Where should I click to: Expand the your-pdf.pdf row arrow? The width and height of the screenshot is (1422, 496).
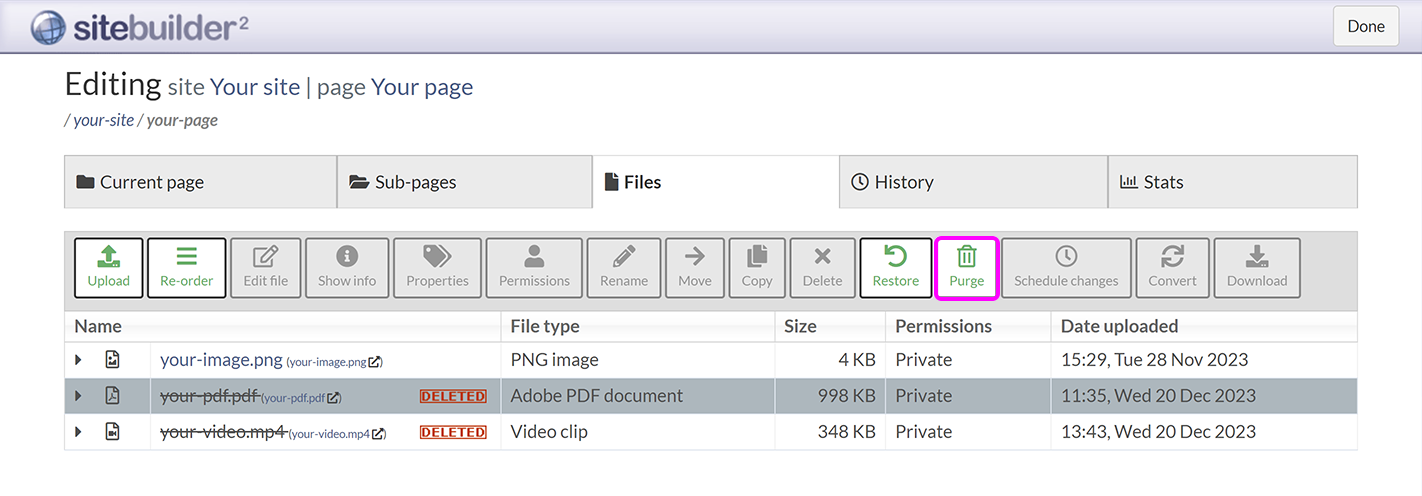(79, 396)
